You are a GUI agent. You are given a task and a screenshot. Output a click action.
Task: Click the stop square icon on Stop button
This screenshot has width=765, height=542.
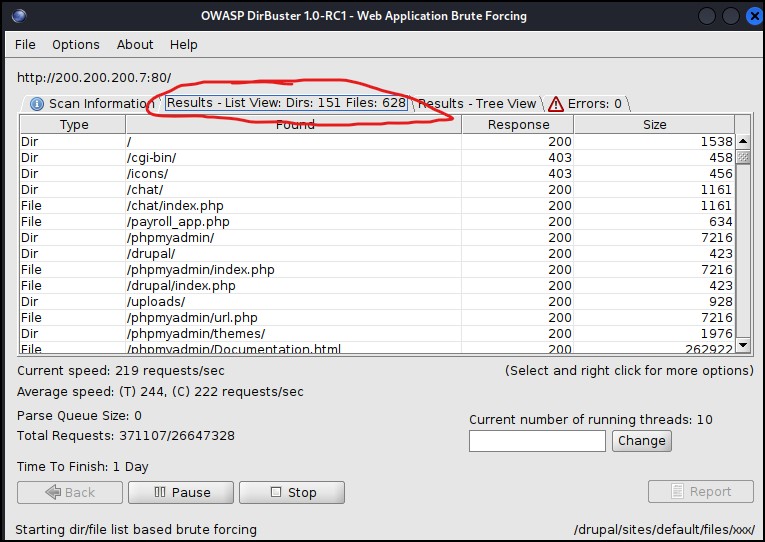pos(275,492)
